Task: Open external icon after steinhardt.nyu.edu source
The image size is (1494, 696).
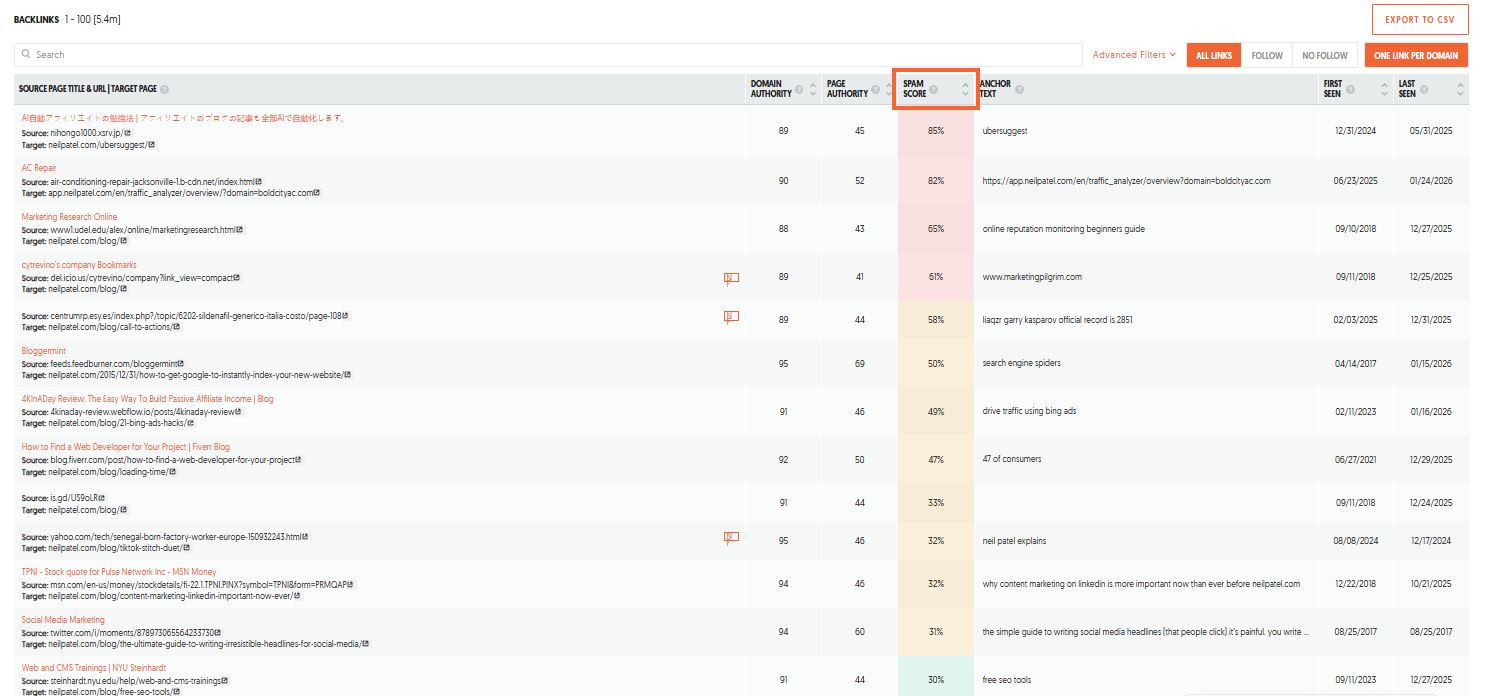Action: click(225, 681)
